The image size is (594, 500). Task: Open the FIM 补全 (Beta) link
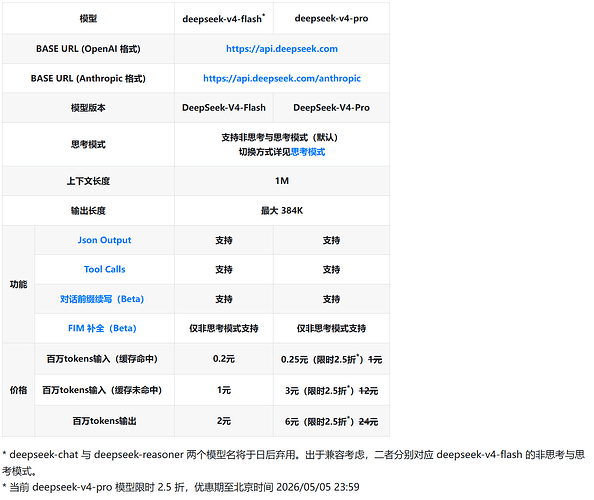click(x=102, y=328)
